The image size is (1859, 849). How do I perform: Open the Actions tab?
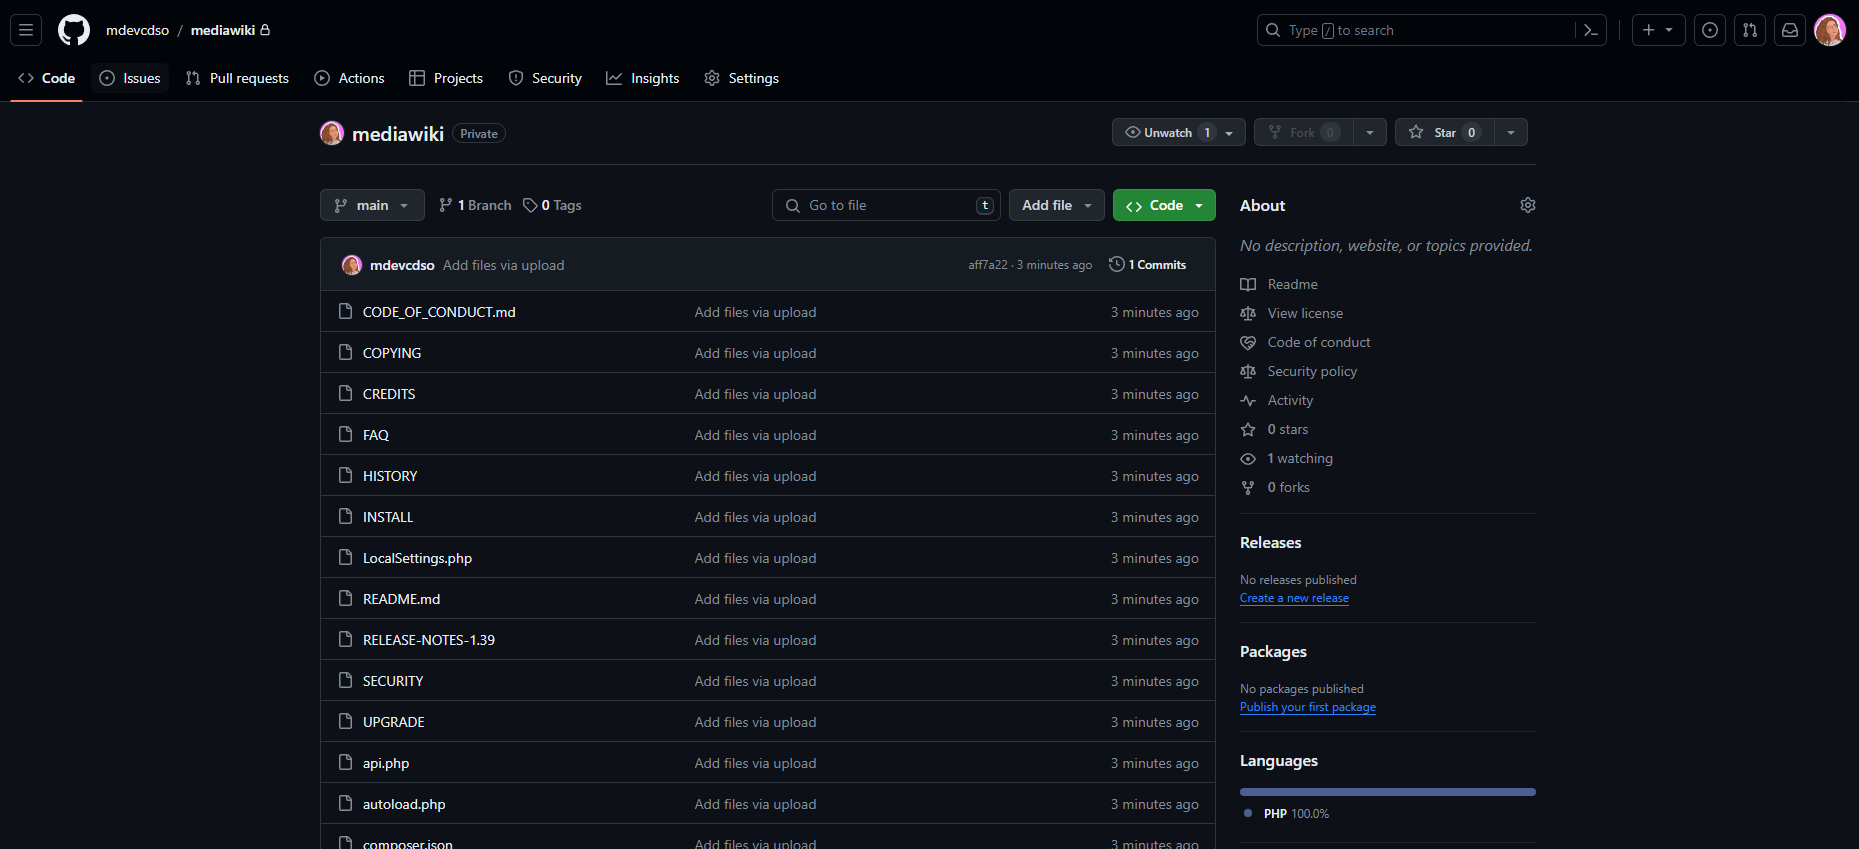349,78
